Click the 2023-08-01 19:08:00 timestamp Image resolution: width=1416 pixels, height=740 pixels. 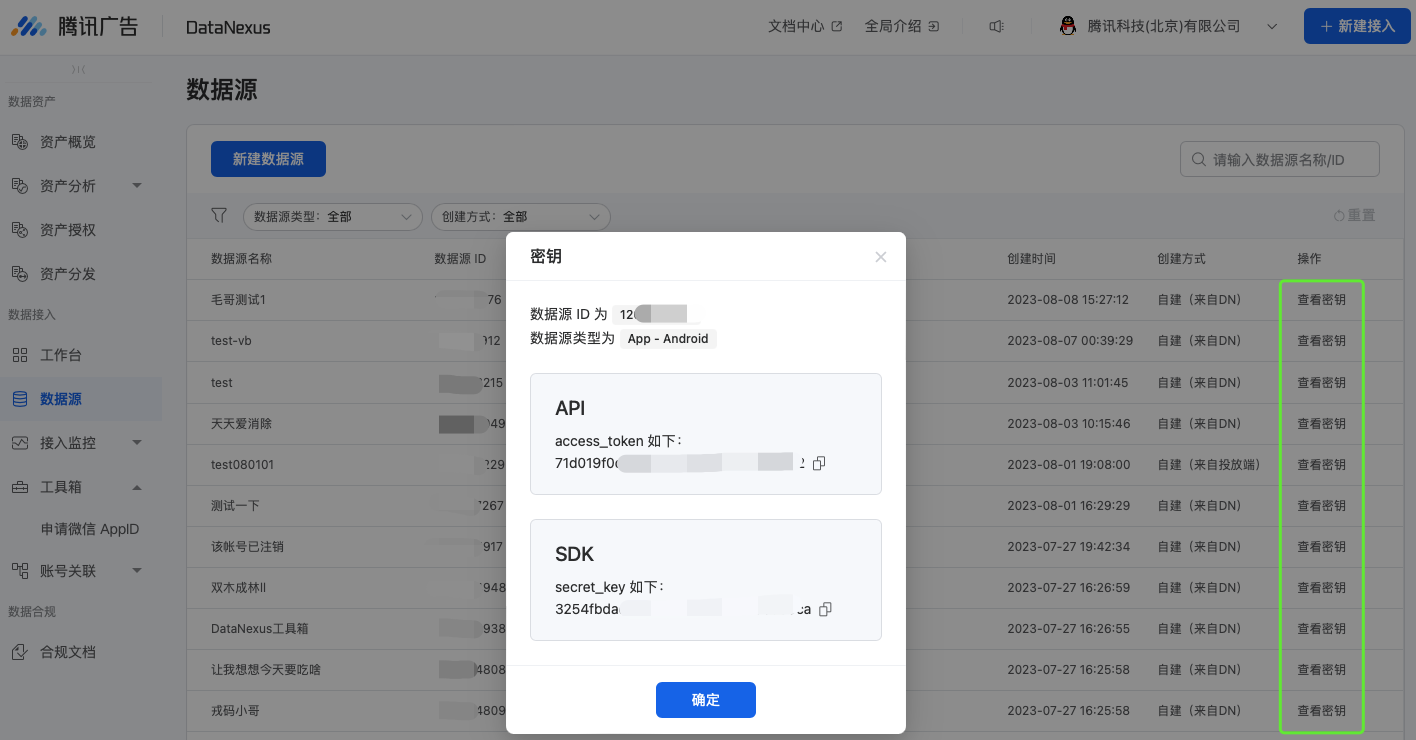pos(1068,465)
